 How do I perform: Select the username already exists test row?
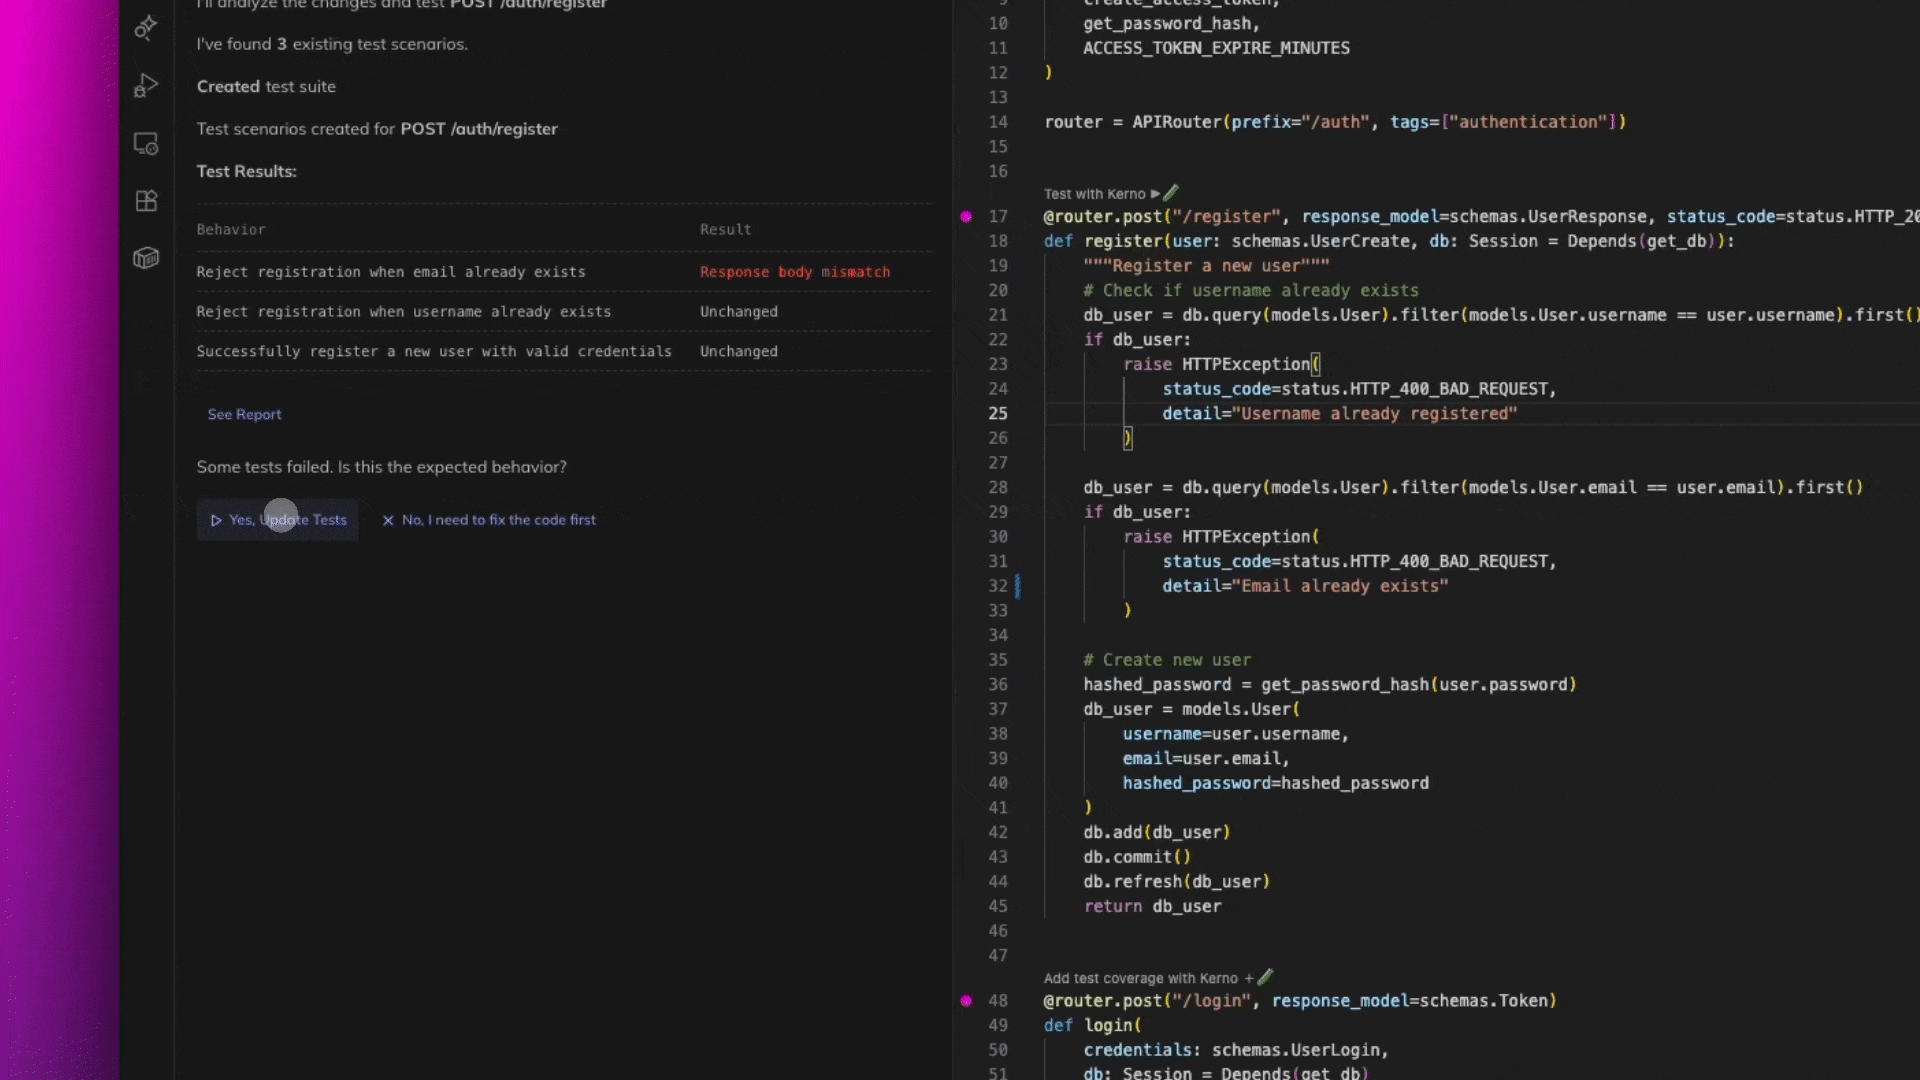click(x=403, y=312)
